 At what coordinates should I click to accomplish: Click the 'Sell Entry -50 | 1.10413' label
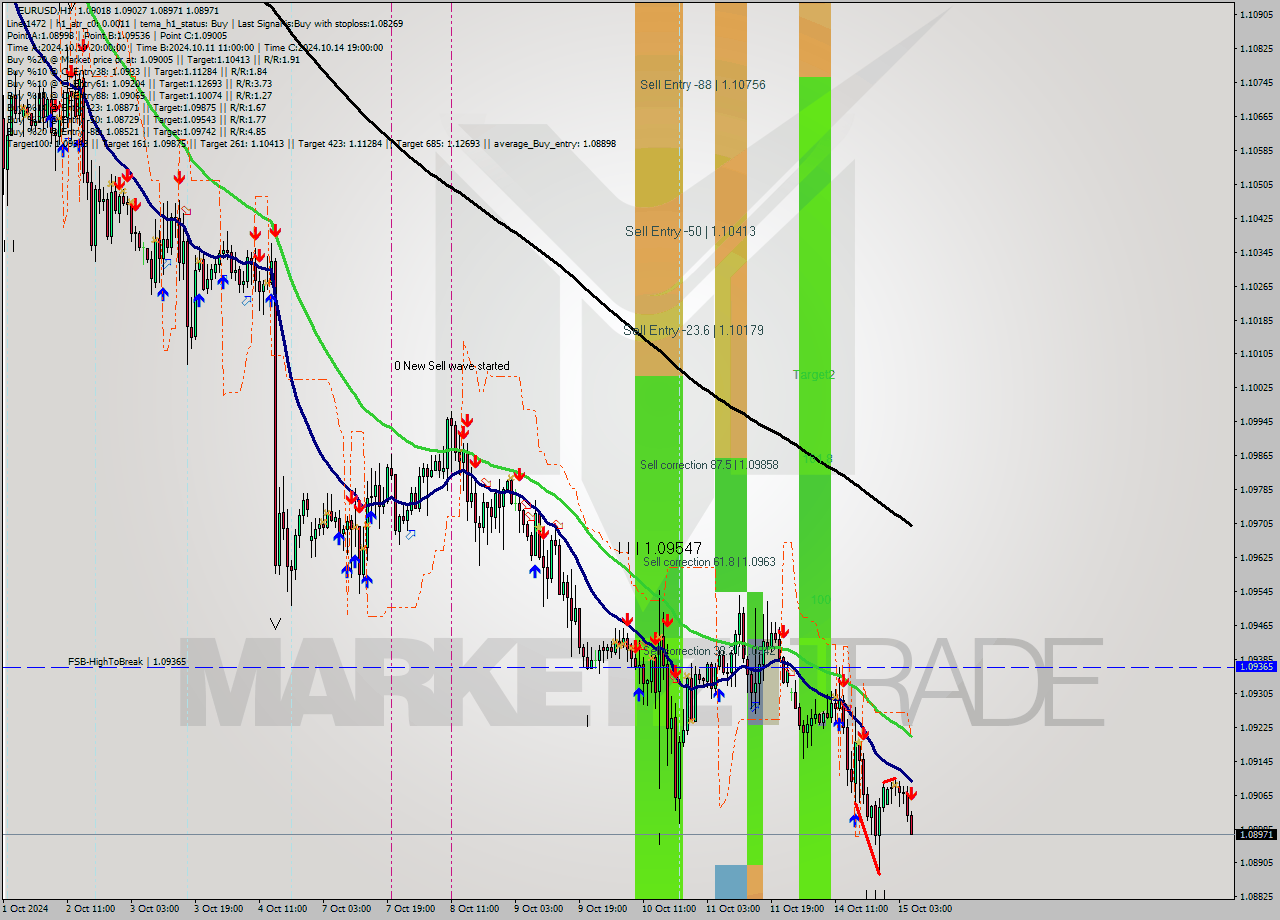tap(690, 231)
